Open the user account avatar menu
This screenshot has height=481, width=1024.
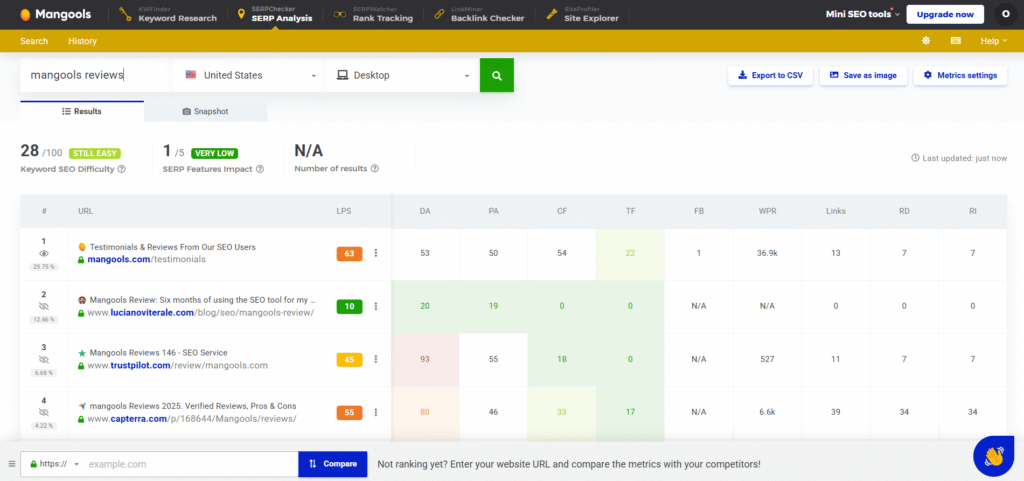point(1005,14)
